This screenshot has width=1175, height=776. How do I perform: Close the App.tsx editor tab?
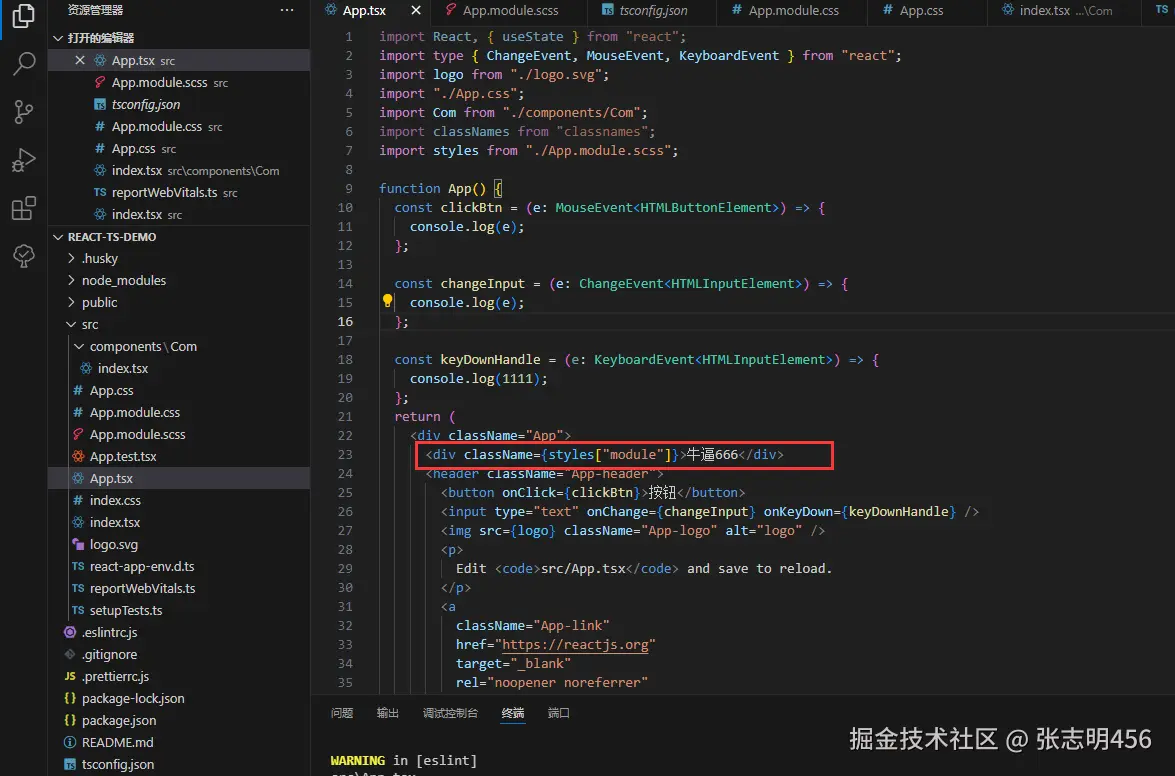tap(416, 10)
